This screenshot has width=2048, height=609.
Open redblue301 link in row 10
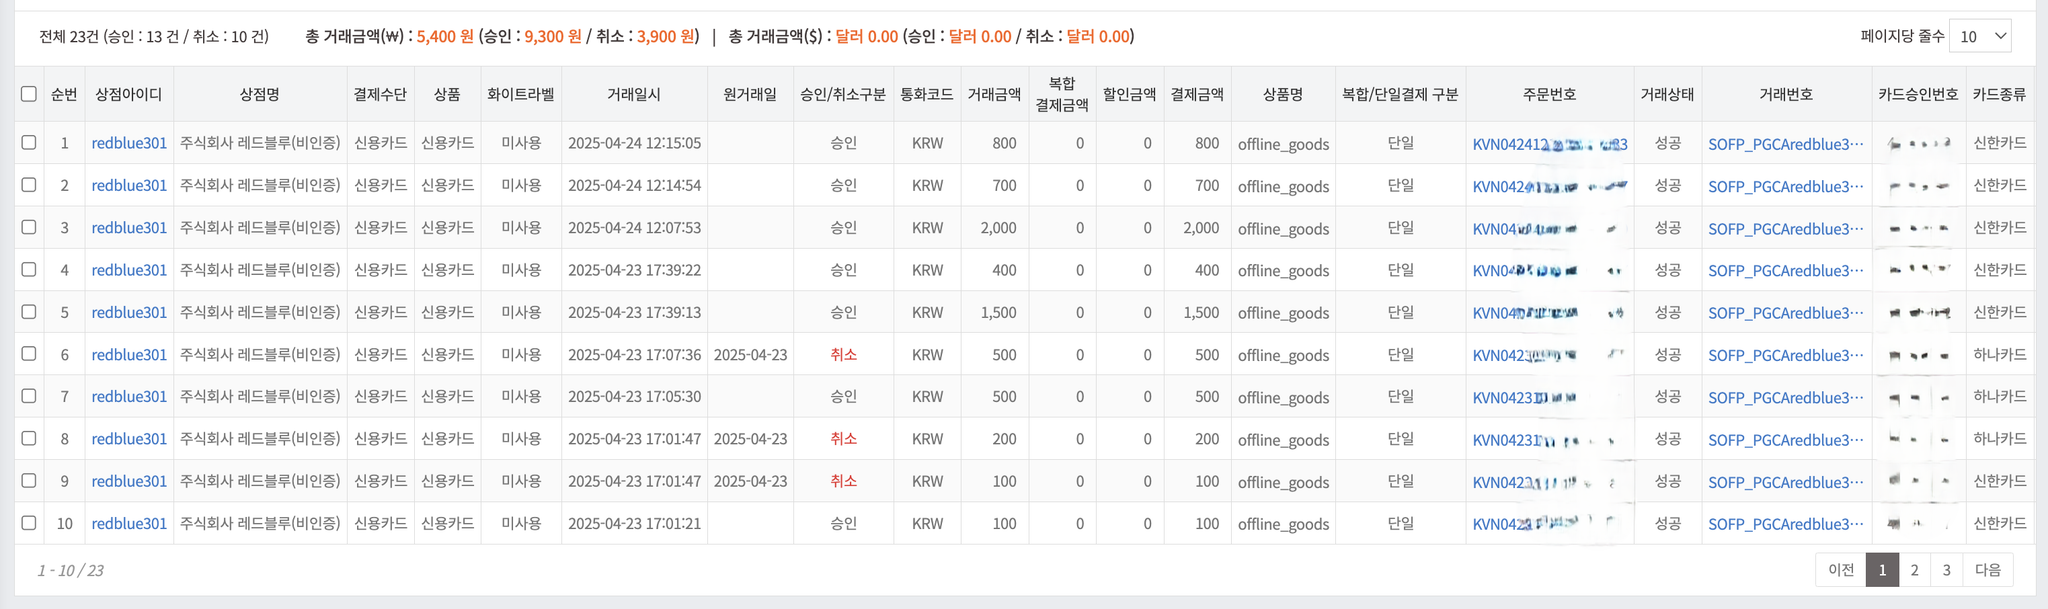point(129,523)
